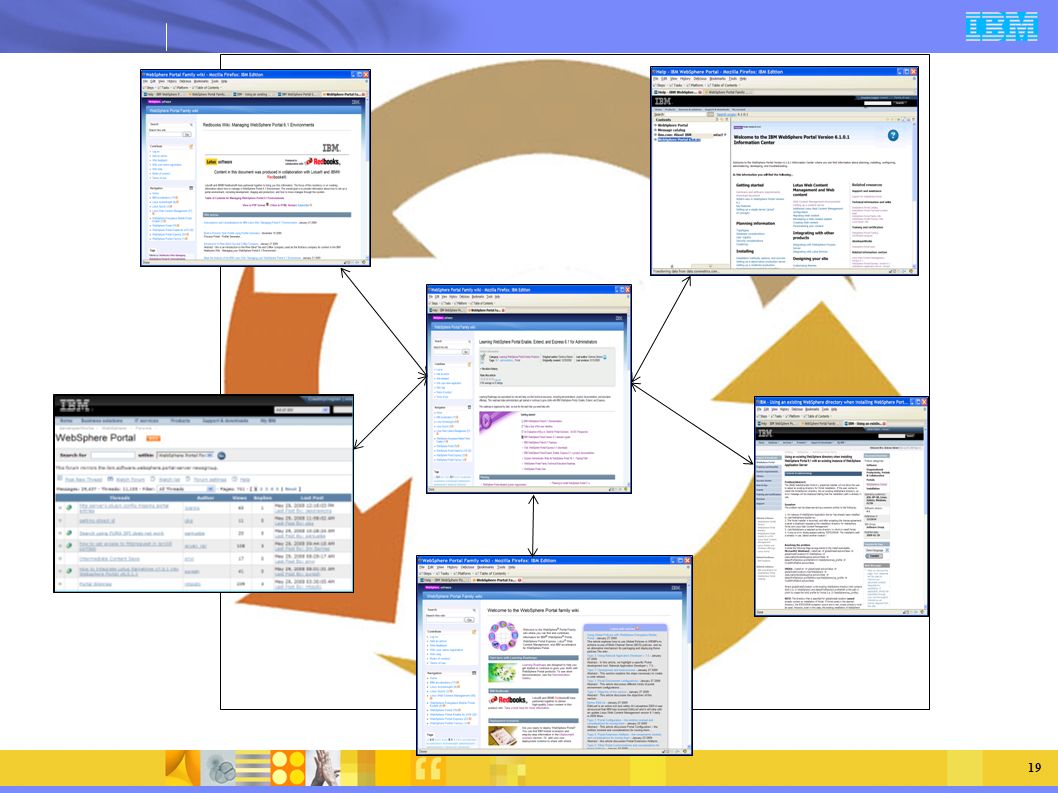Open the 'All Threads' filter dropdown in the forum
1058x793 pixels.
186,489
